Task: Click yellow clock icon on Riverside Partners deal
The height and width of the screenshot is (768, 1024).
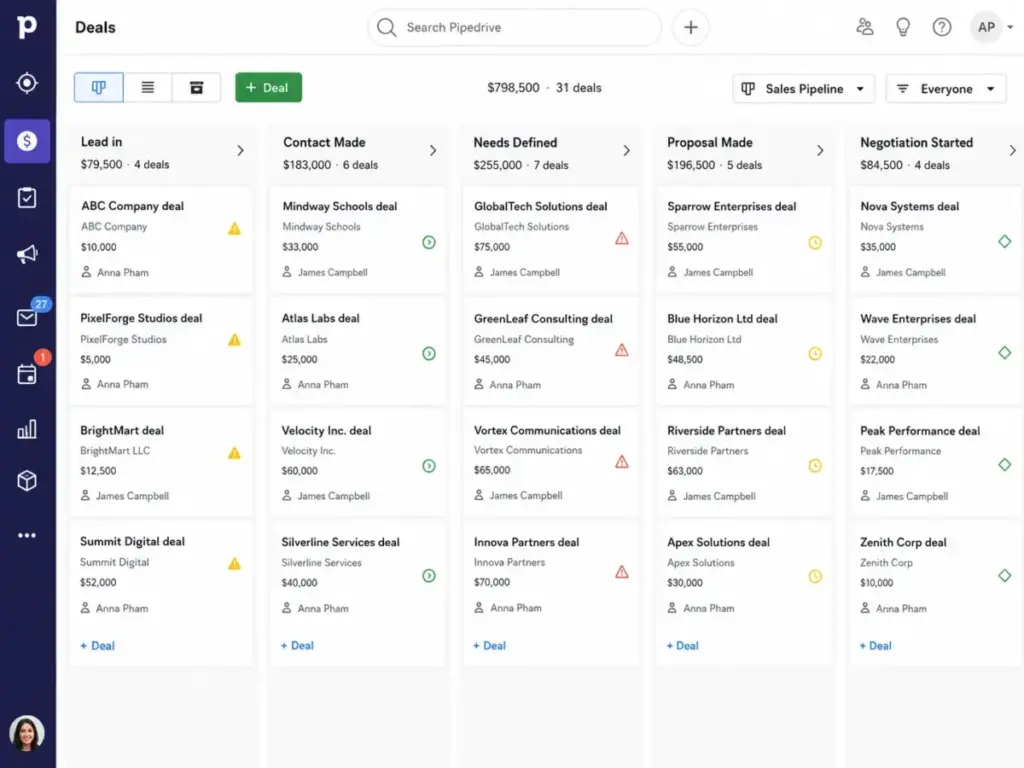Action: [815, 466]
